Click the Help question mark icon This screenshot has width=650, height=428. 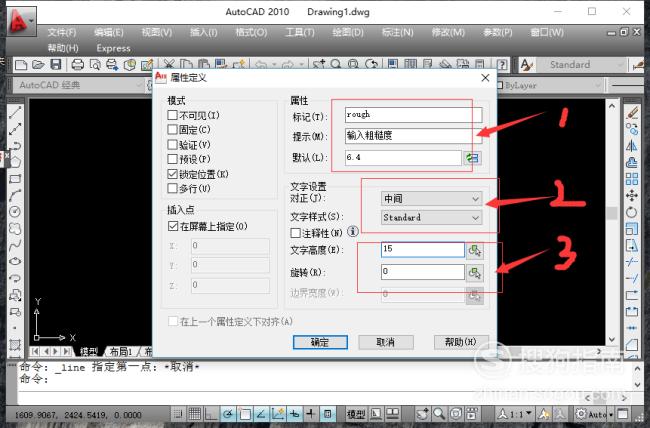pyautogui.click(x=502, y=65)
